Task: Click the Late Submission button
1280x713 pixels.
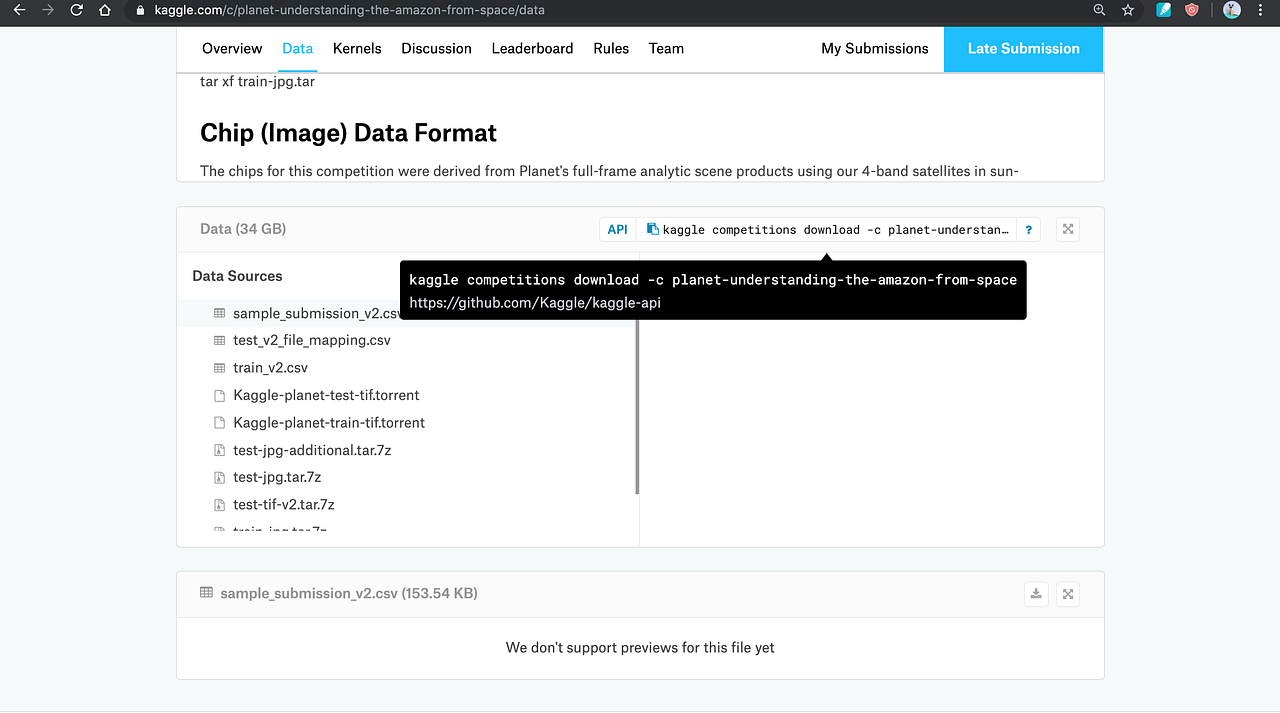Action: click(x=1023, y=48)
